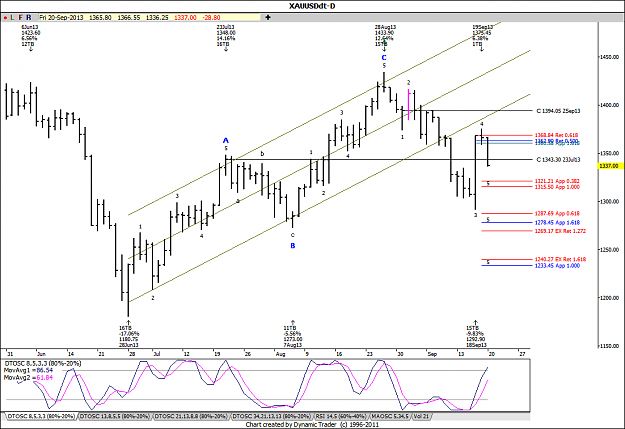
Task: Open the DTOSC 34,21,13,13 indicator tab
Action: point(271,416)
